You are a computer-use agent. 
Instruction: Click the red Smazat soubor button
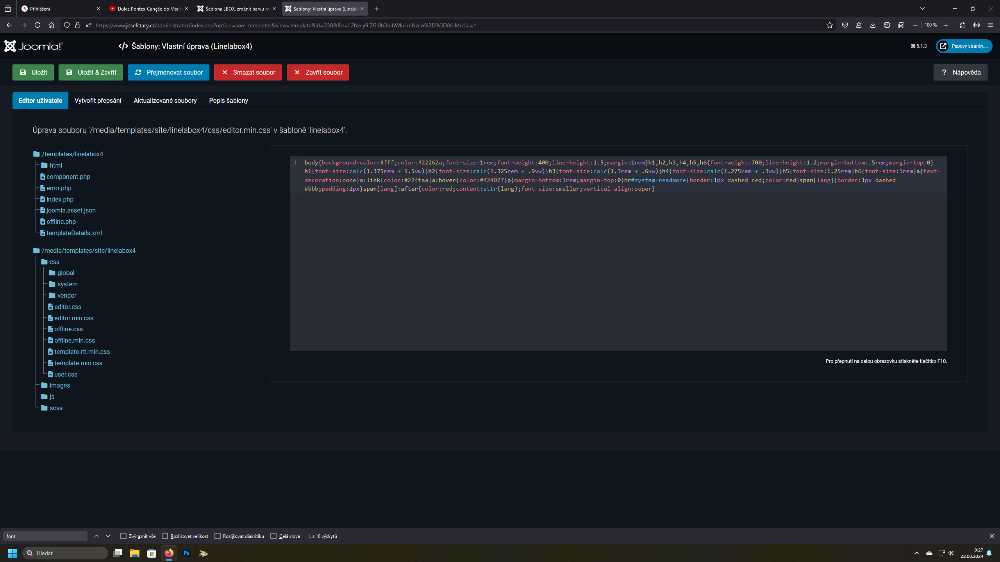(247, 72)
